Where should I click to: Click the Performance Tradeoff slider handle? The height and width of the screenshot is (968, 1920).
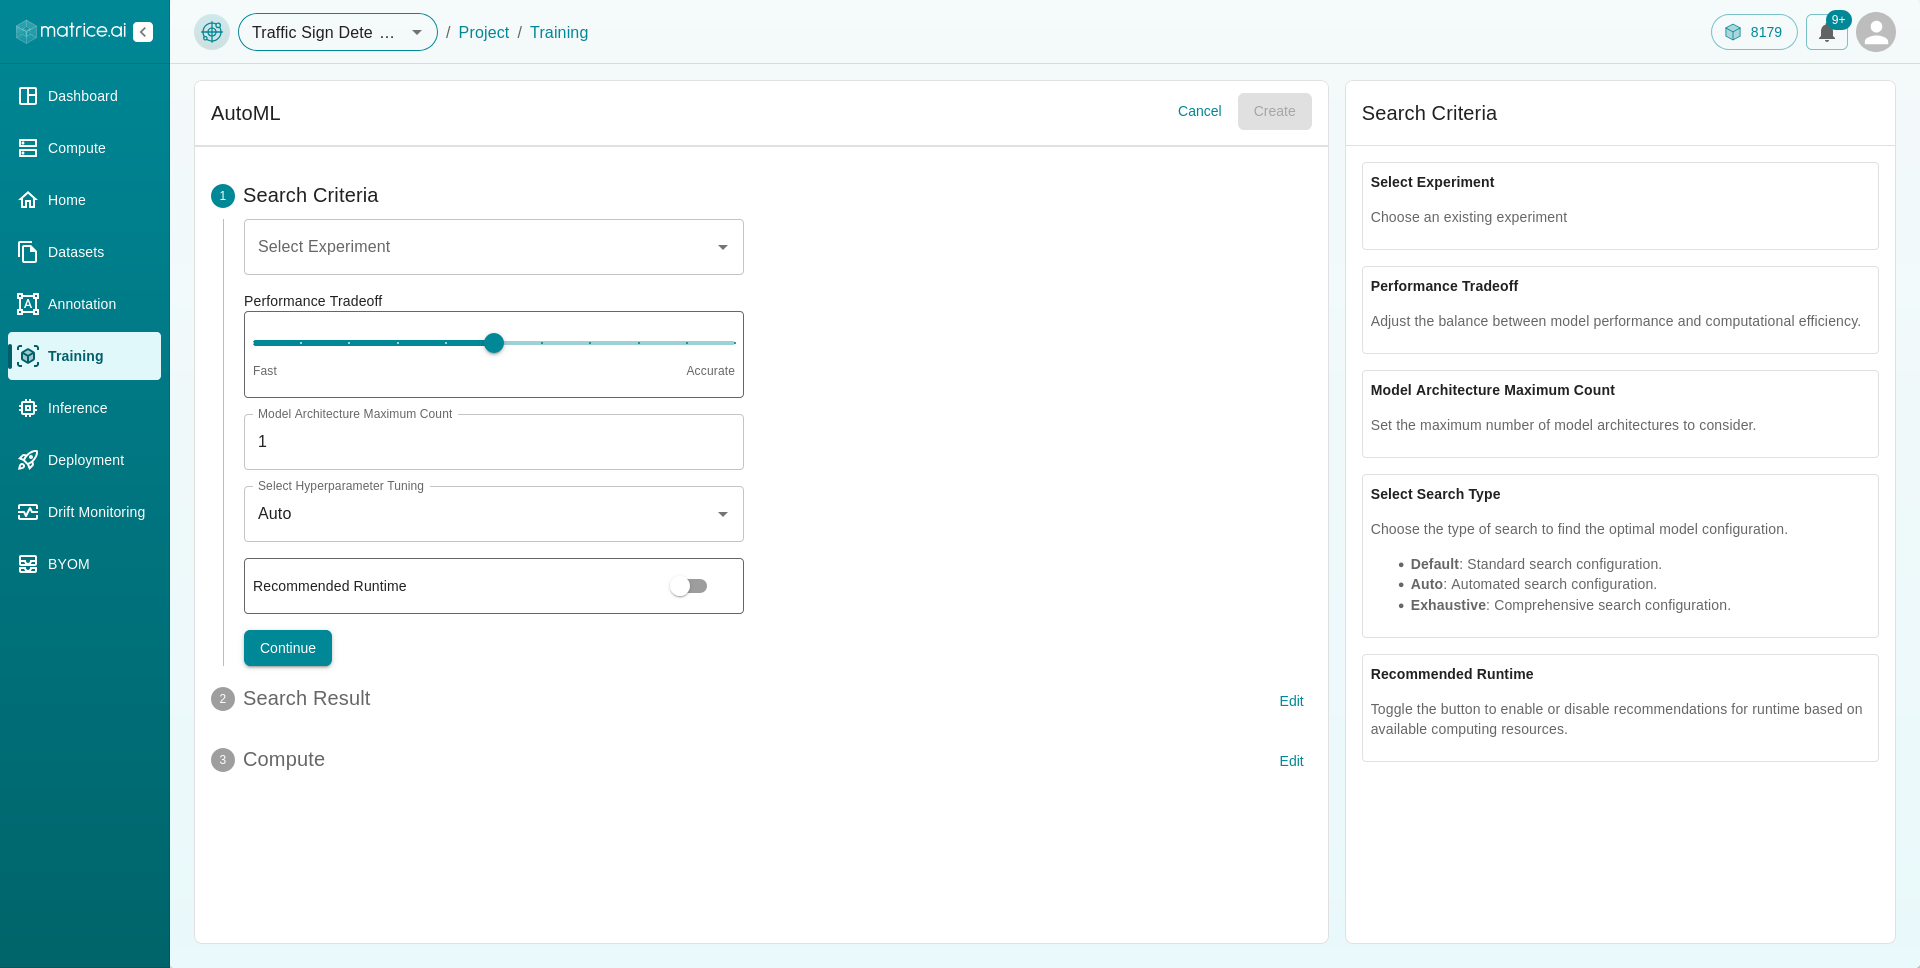tap(494, 343)
